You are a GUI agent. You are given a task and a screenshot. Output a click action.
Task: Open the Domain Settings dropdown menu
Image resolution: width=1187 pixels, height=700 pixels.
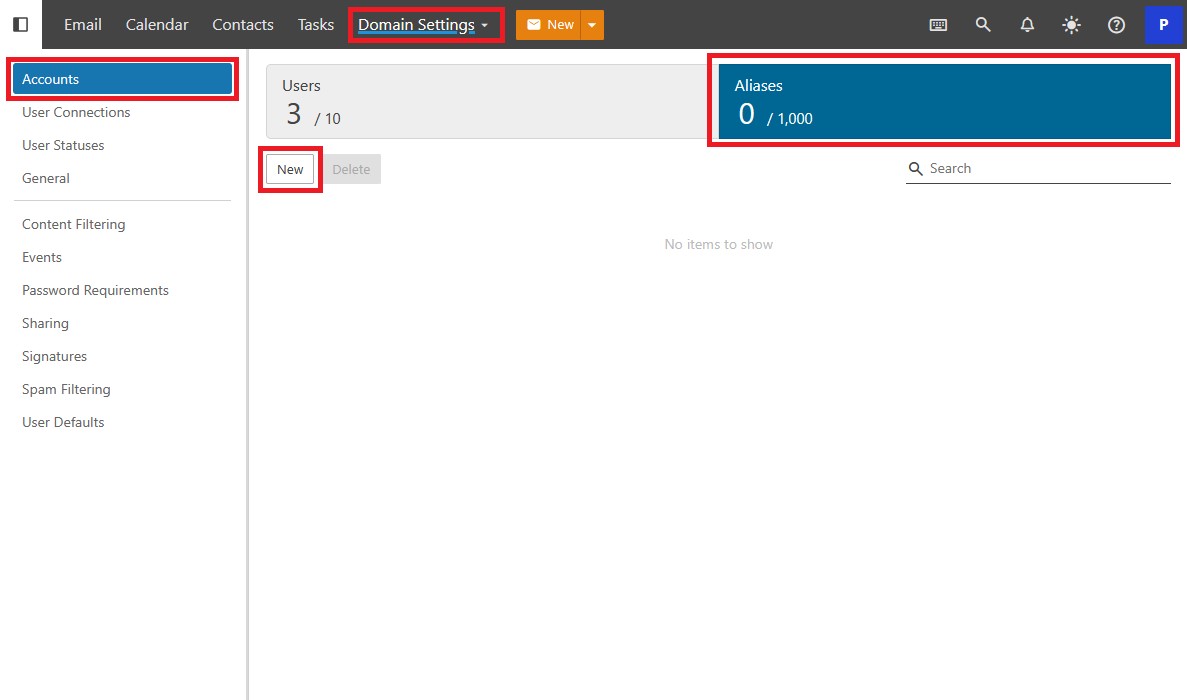pyautogui.click(x=423, y=25)
